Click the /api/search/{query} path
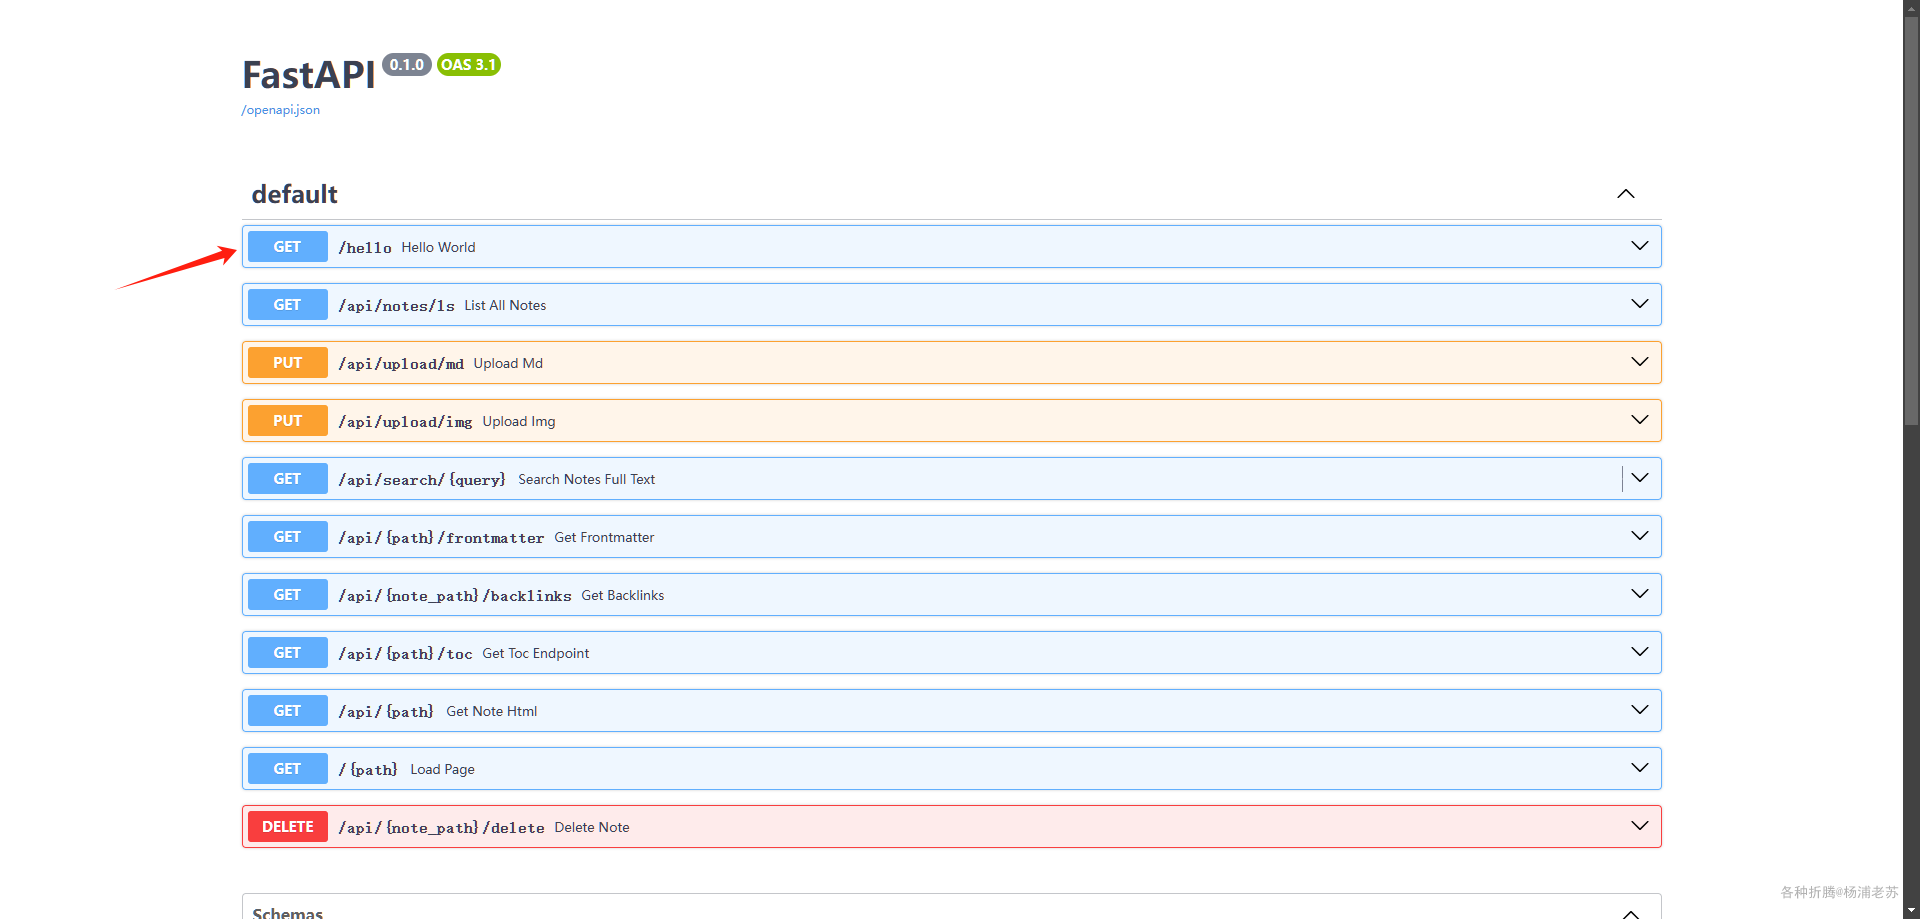The height and width of the screenshot is (919, 1920). [x=422, y=480]
